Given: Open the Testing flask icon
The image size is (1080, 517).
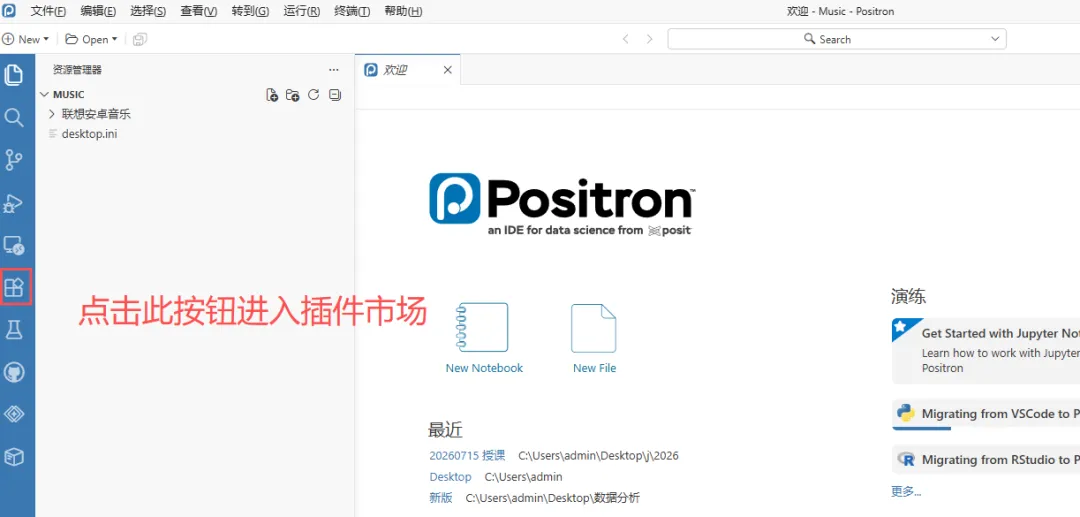Looking at the screenshot, I should (14, 330).
